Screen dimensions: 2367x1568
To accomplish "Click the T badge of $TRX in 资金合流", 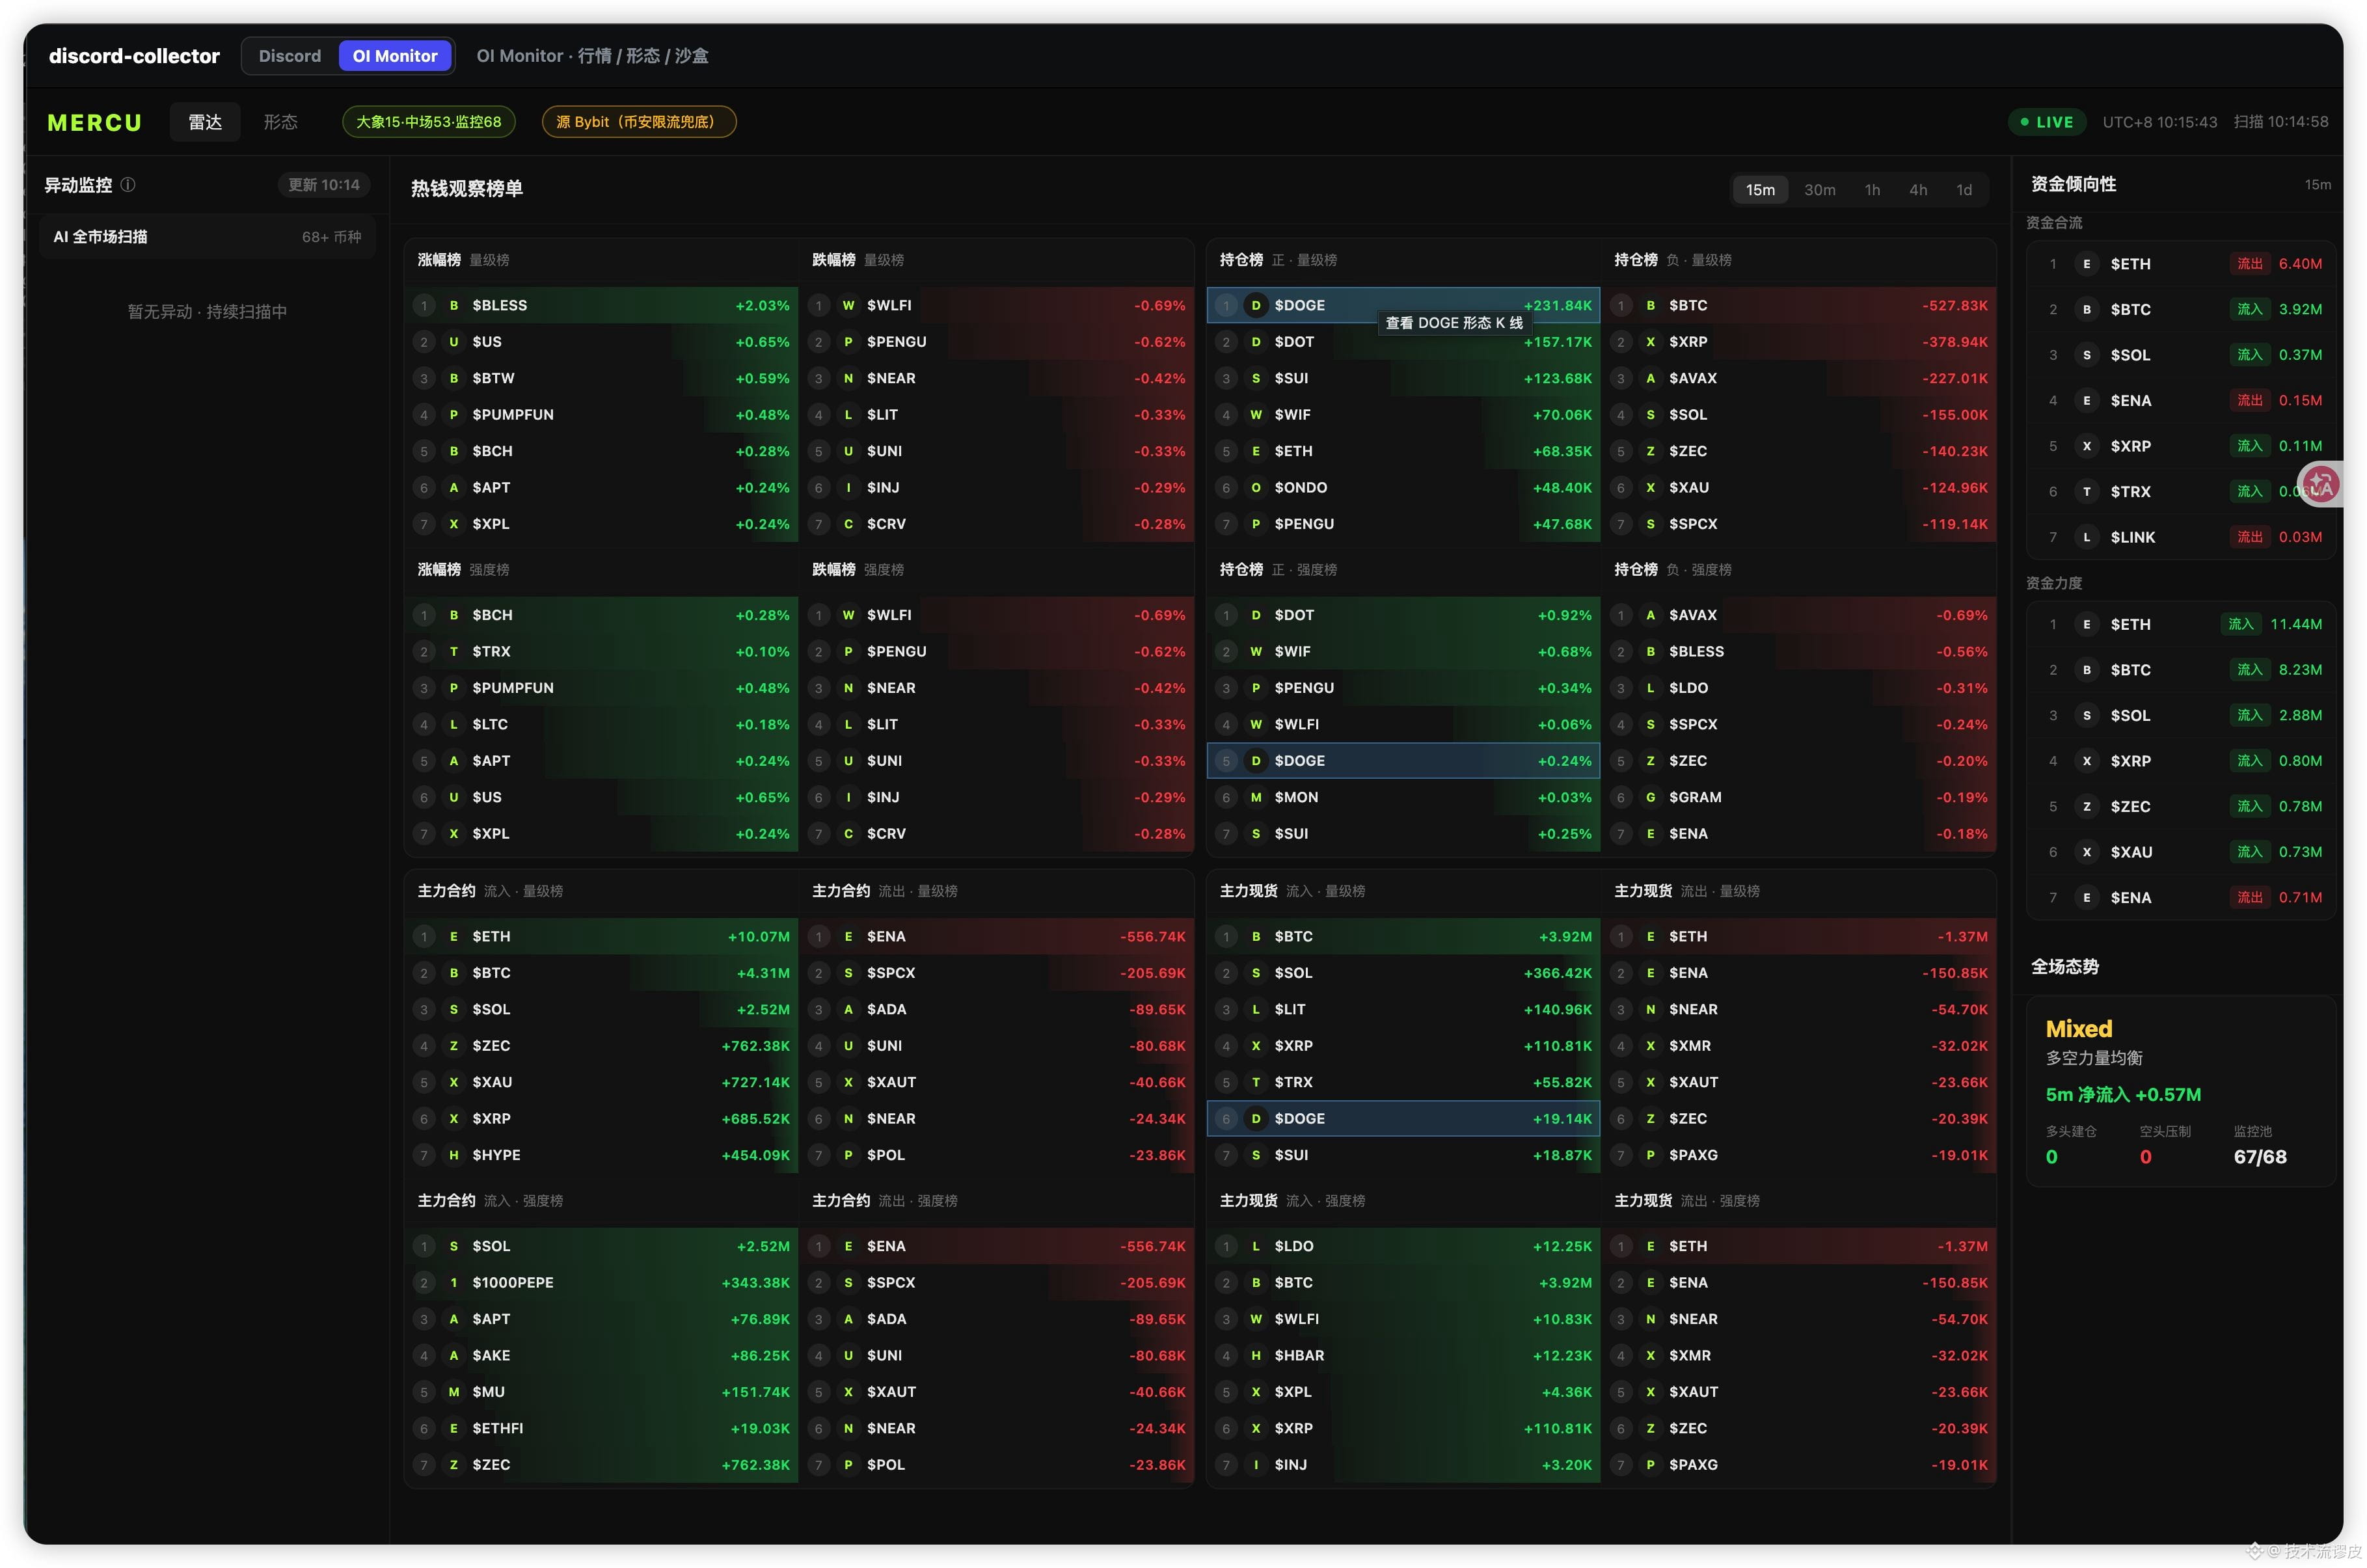I will tap(2086, 491).
